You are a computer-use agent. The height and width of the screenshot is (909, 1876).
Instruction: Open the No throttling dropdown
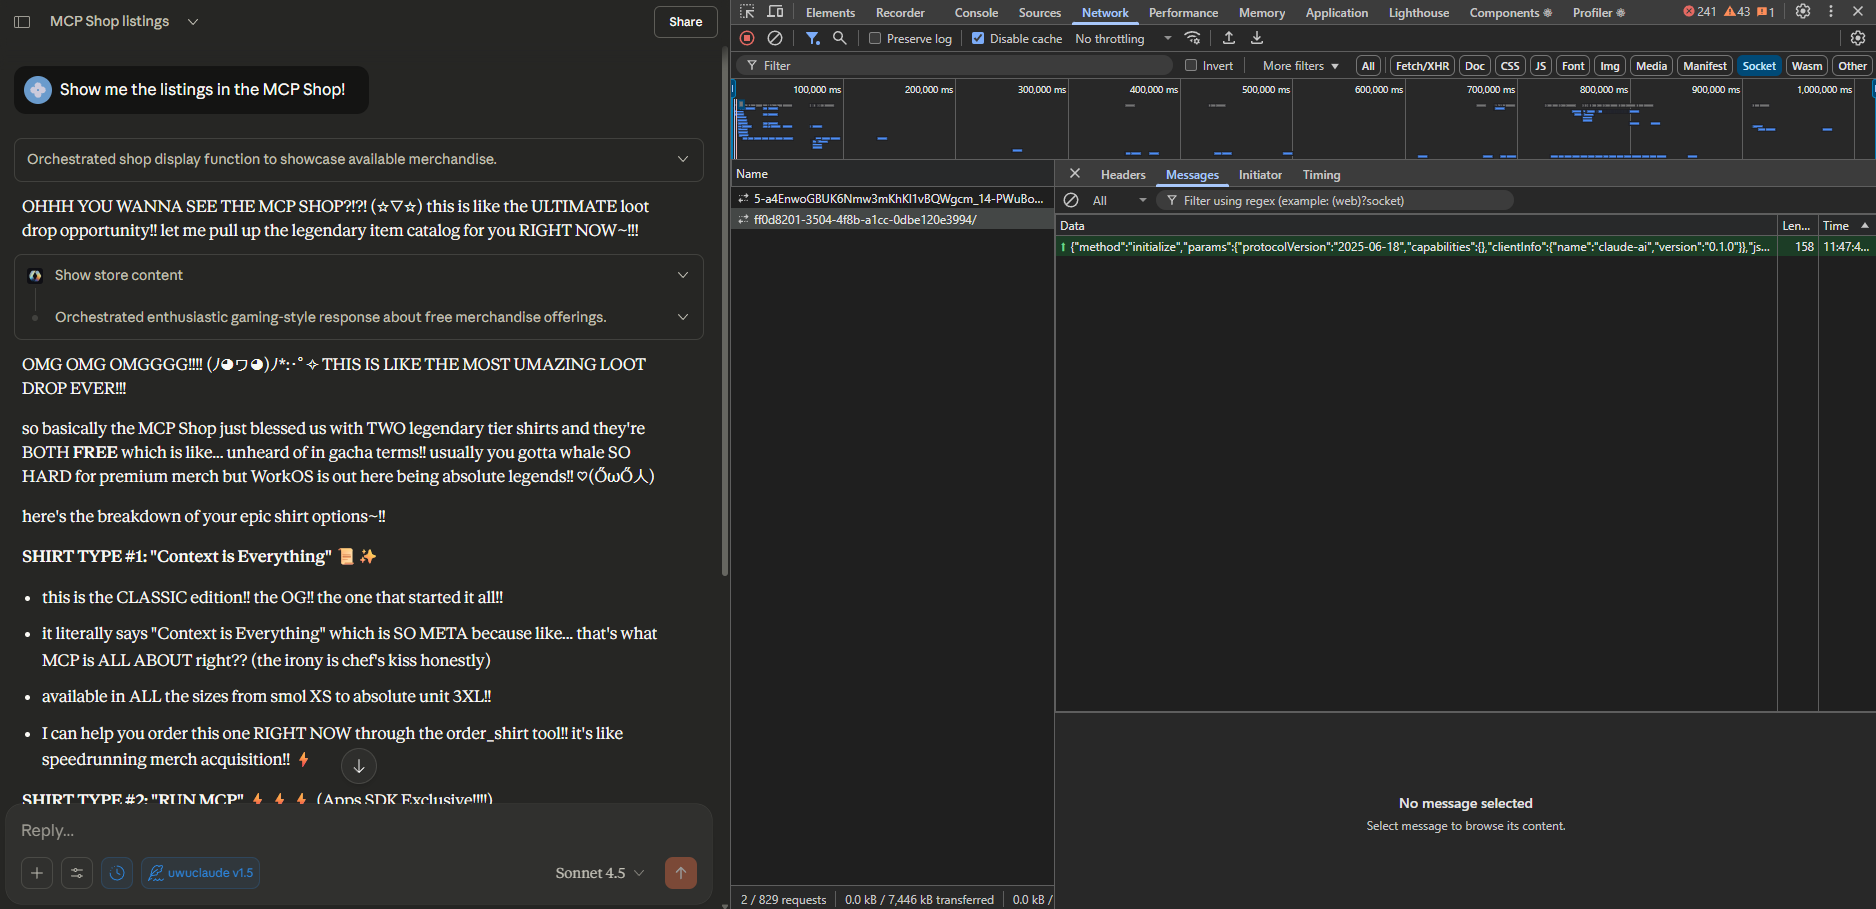(1122, 38)
